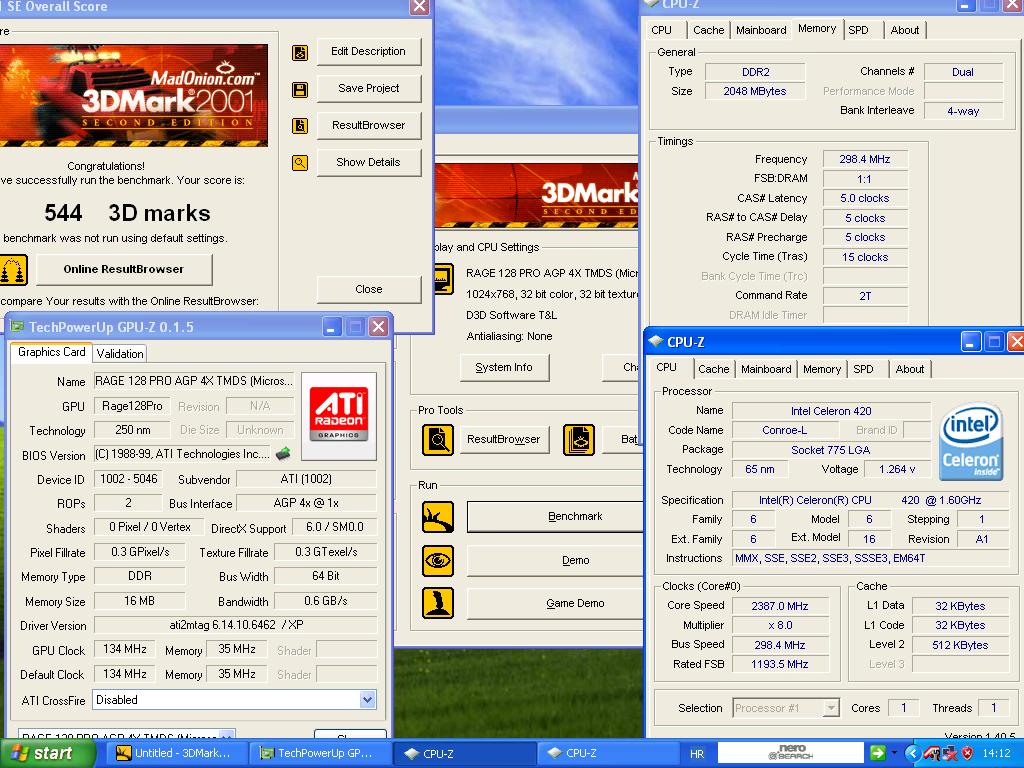Open the GPU selector dropdown at GPU-Z bottom
The height and width of the screenshot is (768, 1024).
click(x=227, y=735)
